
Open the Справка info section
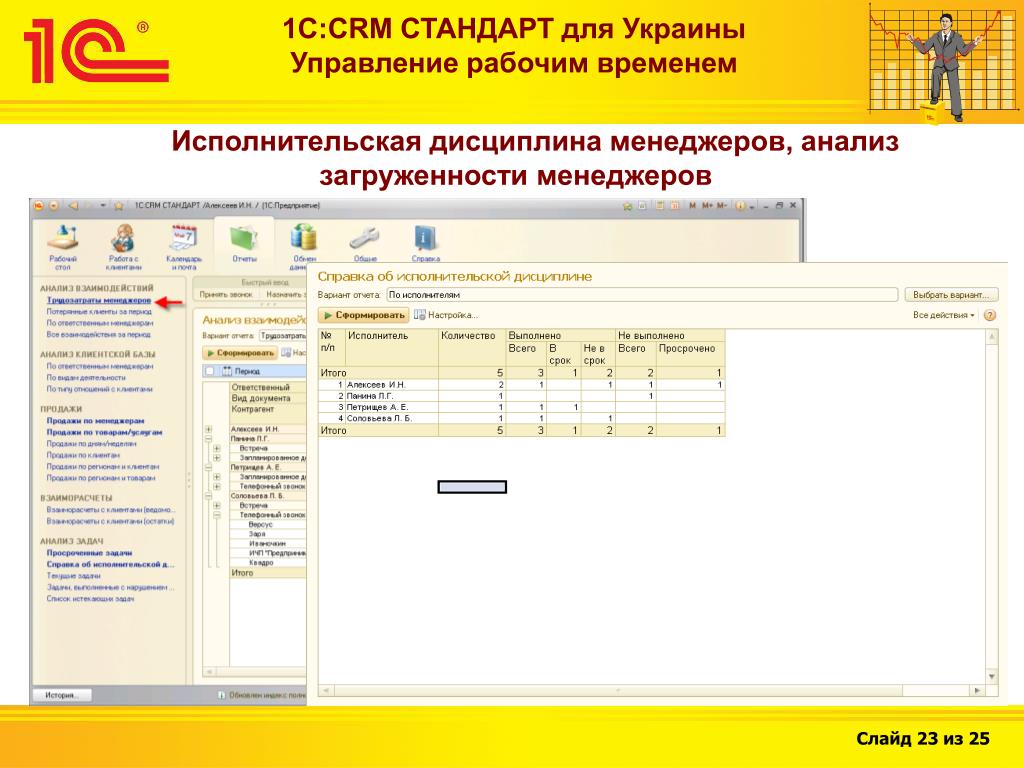pyautogui.click(x=425, y=244)
